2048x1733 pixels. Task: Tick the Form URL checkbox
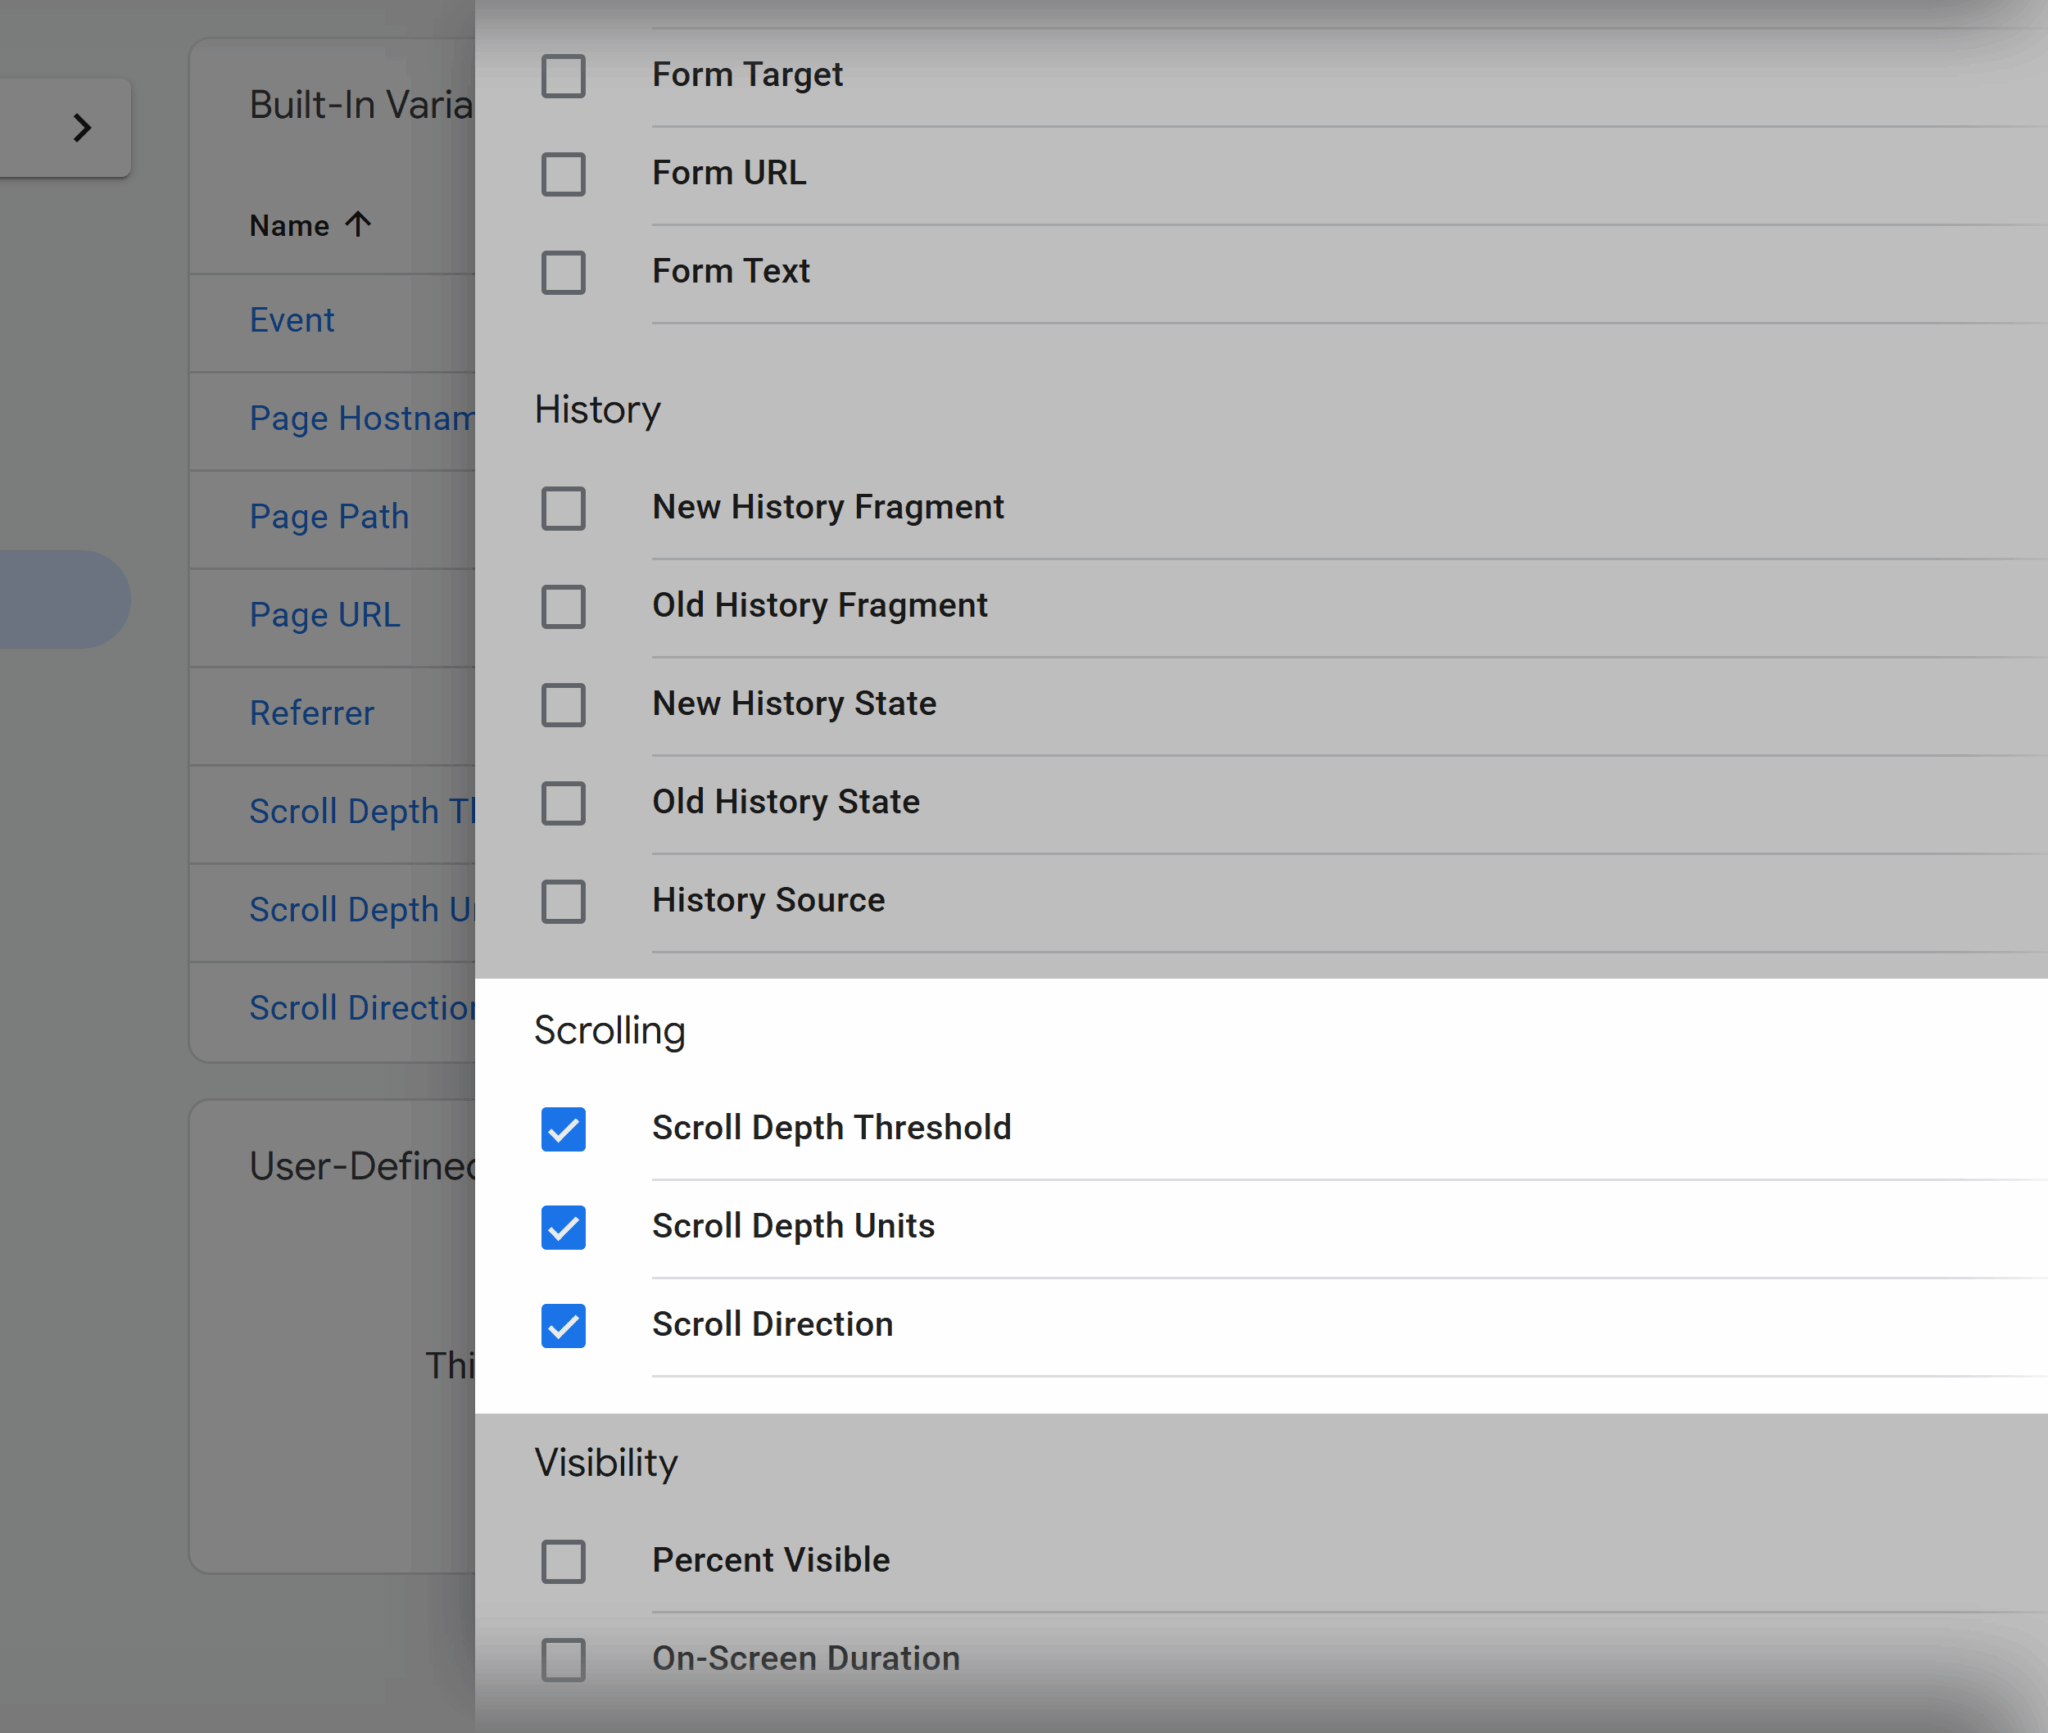[563, 174]
